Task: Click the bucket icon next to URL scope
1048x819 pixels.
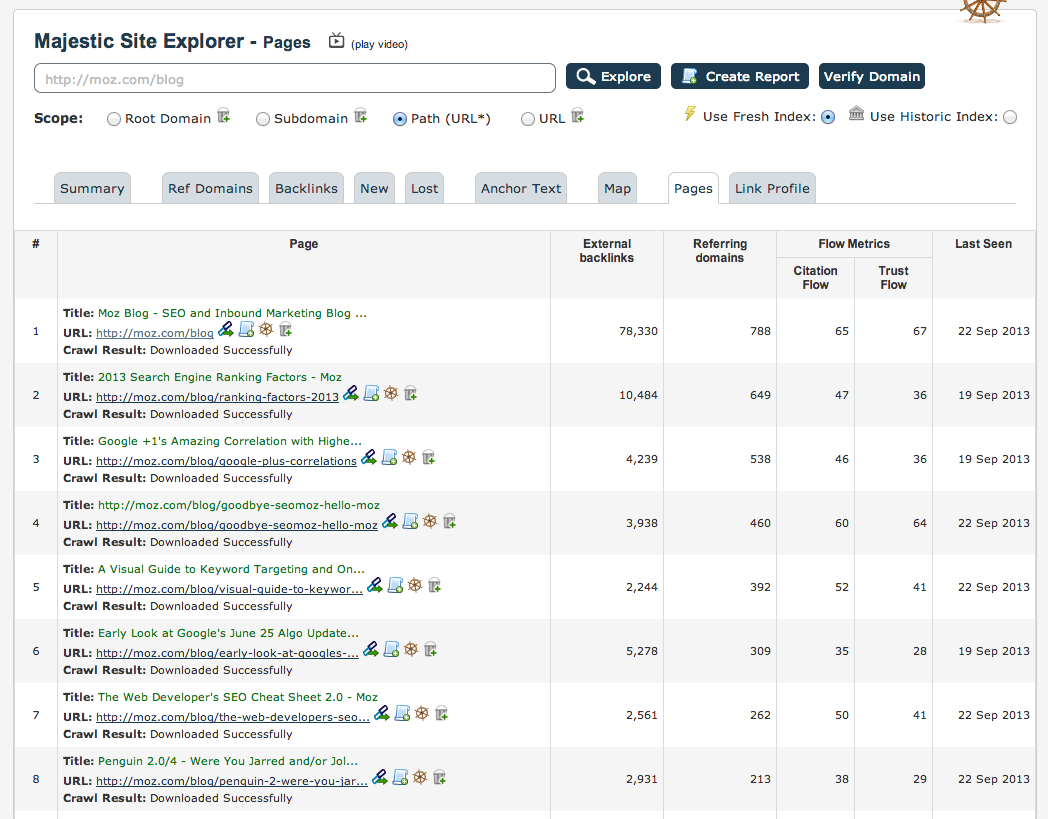Action: (x=578, y=116)
